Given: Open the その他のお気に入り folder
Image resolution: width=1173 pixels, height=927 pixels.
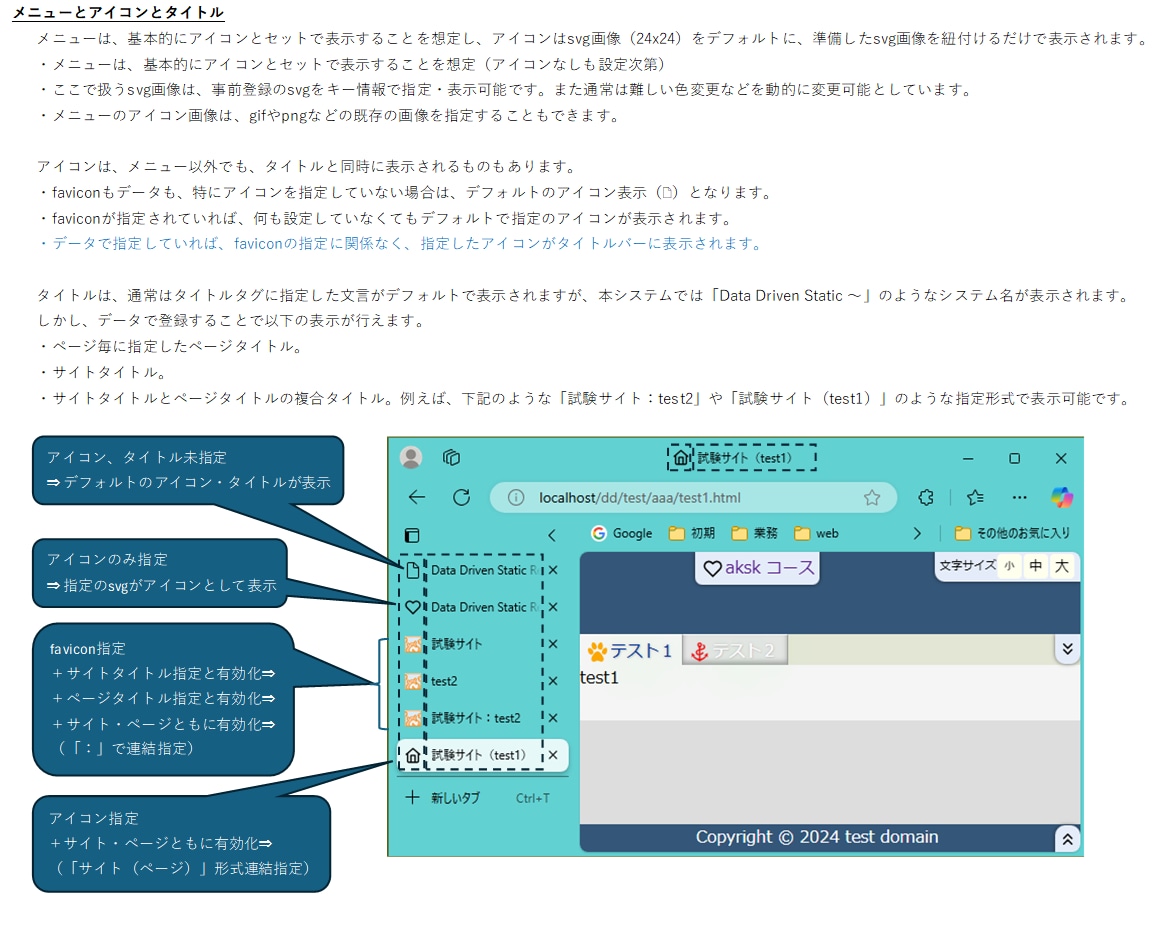Looking at the screenshot, I should (1013, 533).
